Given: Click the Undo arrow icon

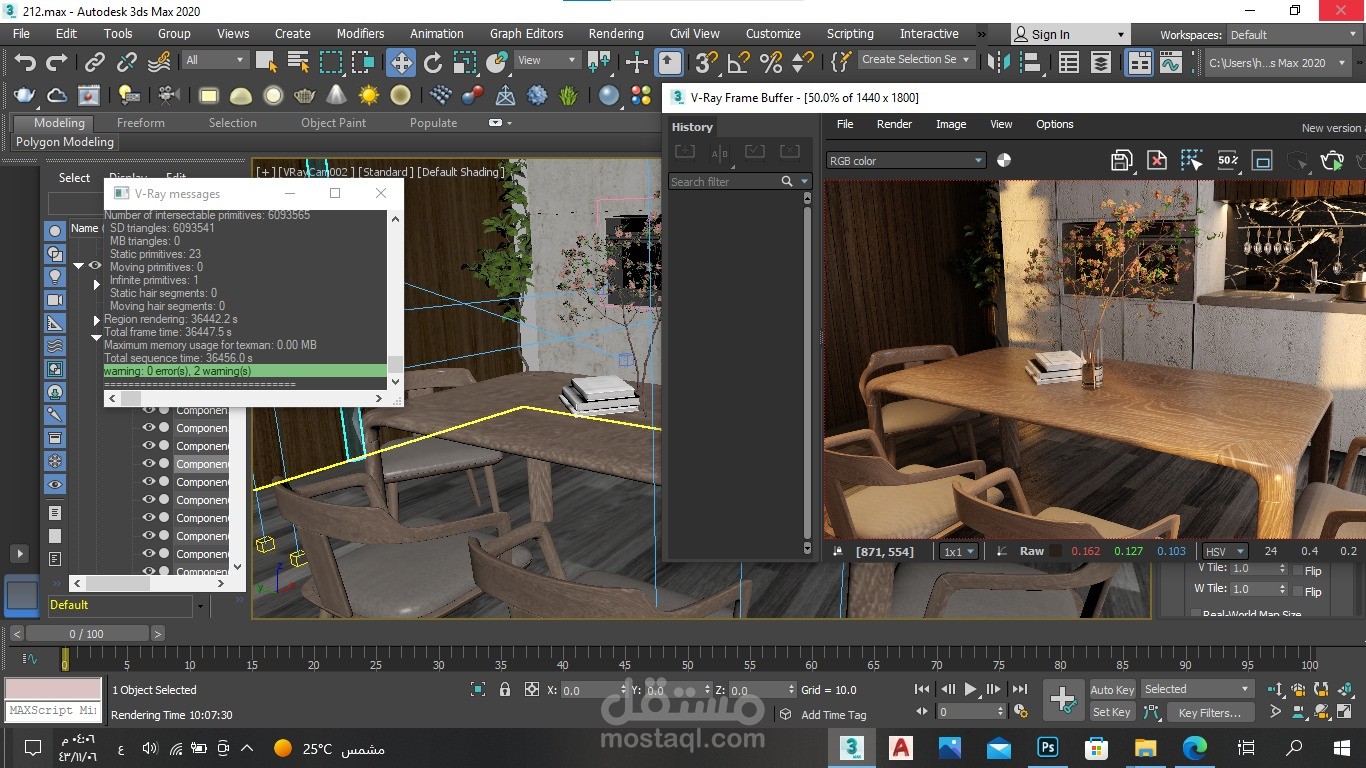Looking at the screenshot, I should tap(25, 63).
